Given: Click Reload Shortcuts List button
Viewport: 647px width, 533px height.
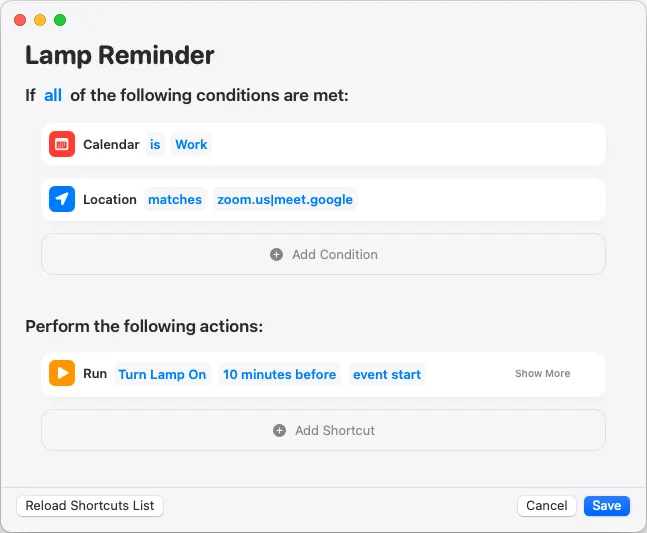Looking at the screenshot, I should (x=90, y=506).
